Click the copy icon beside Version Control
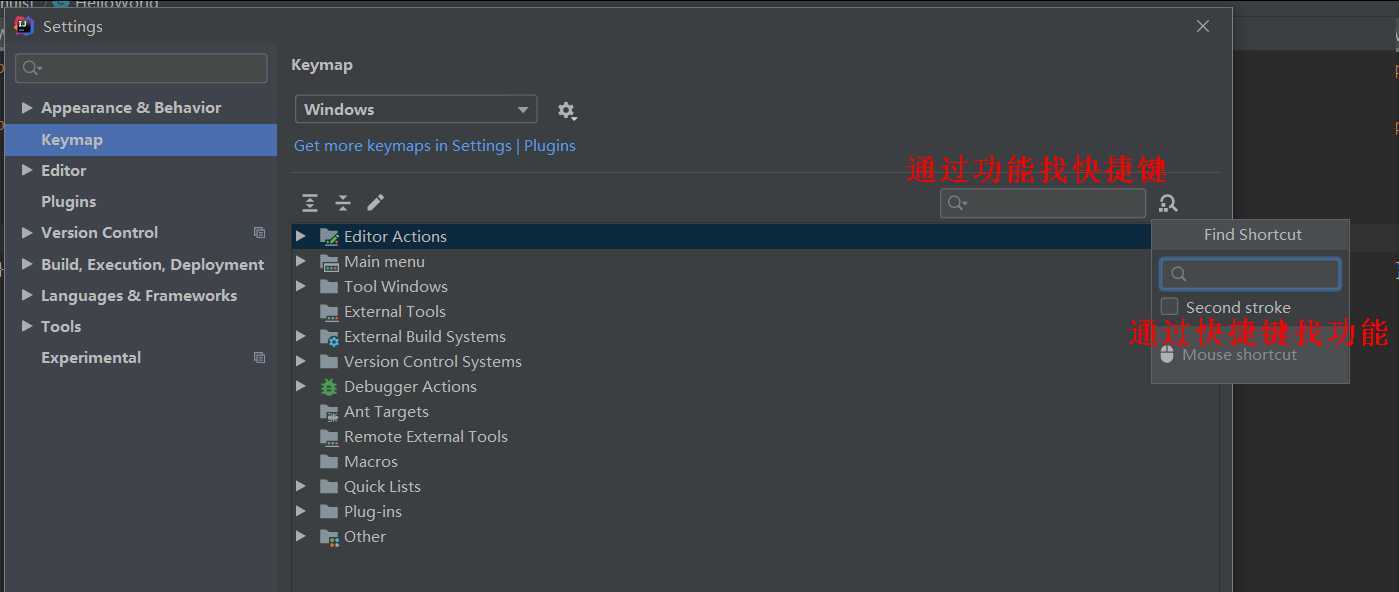 (x=259, y=233)
